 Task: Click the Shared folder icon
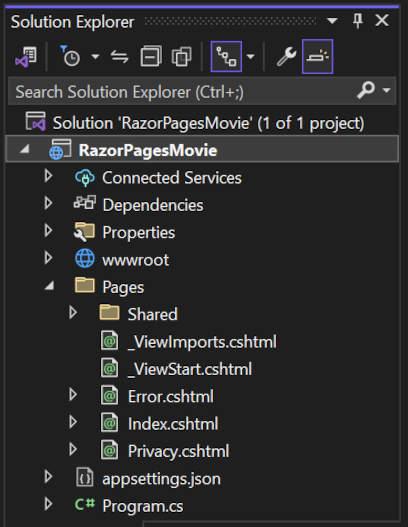point(110,312)
